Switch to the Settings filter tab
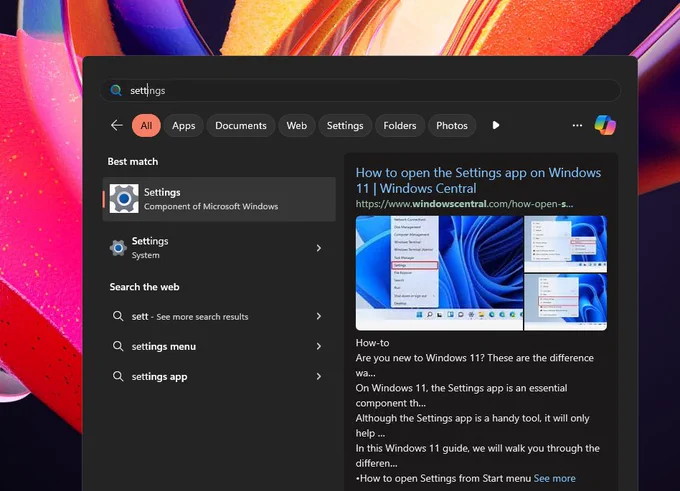The height and width of the screenshot is (491, 680). point(345,125)
